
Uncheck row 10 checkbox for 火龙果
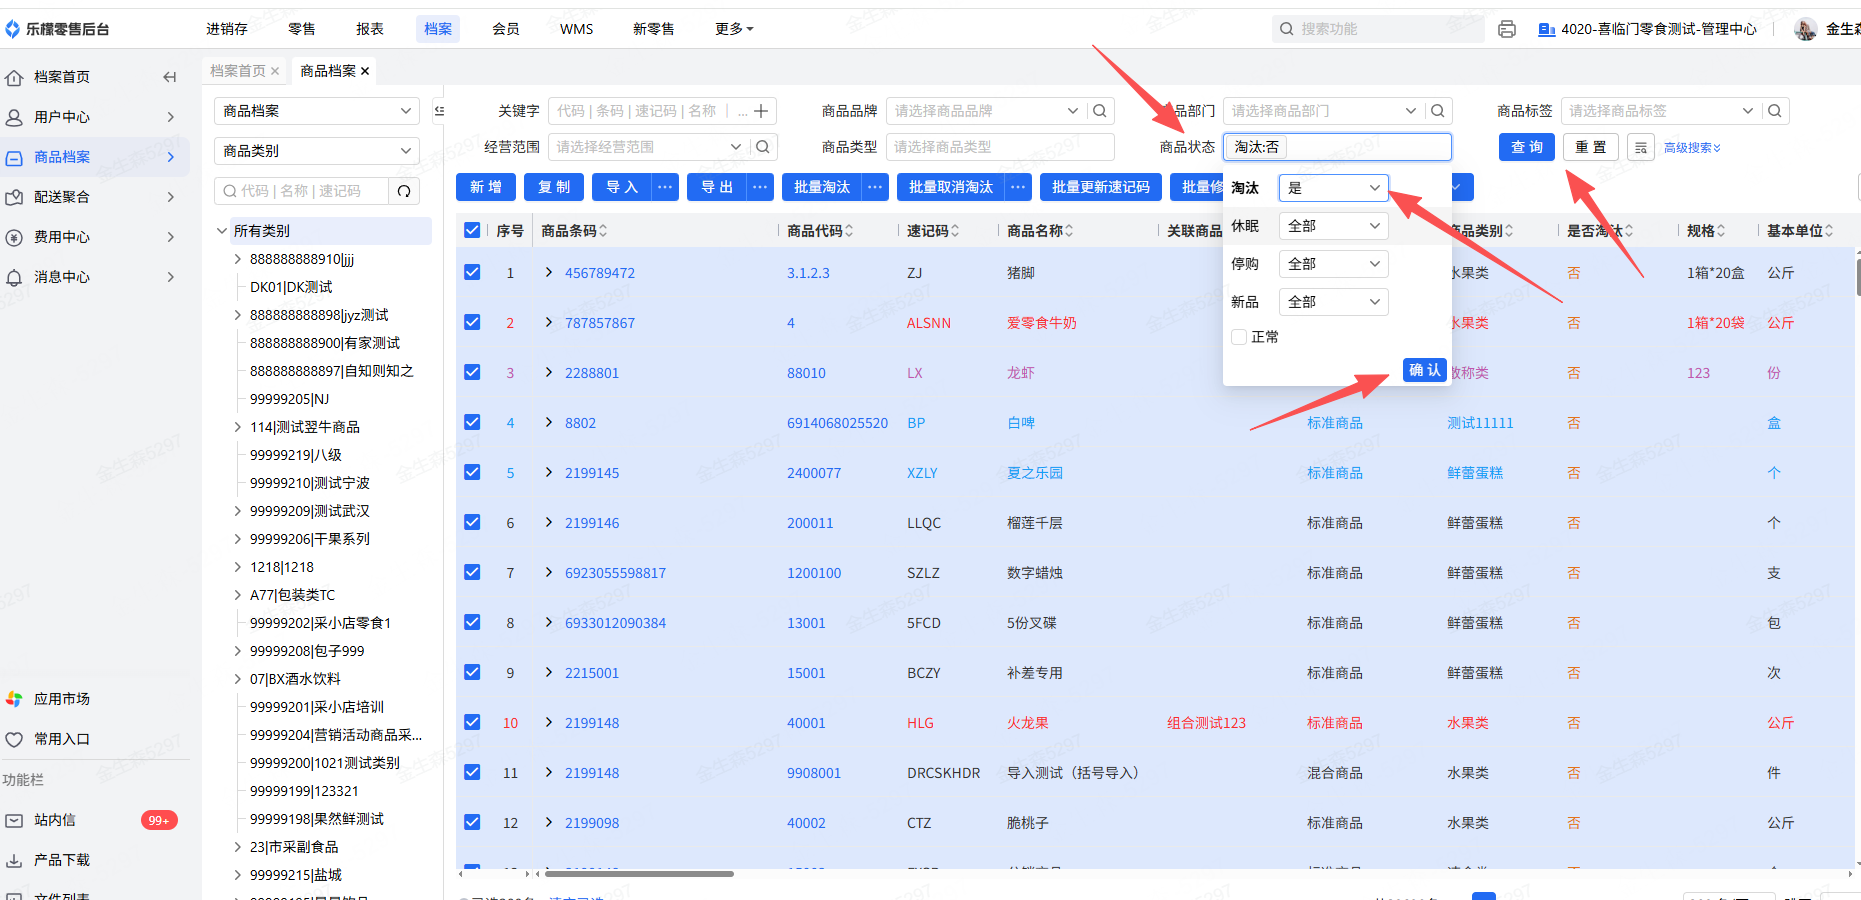pos(472,722)
